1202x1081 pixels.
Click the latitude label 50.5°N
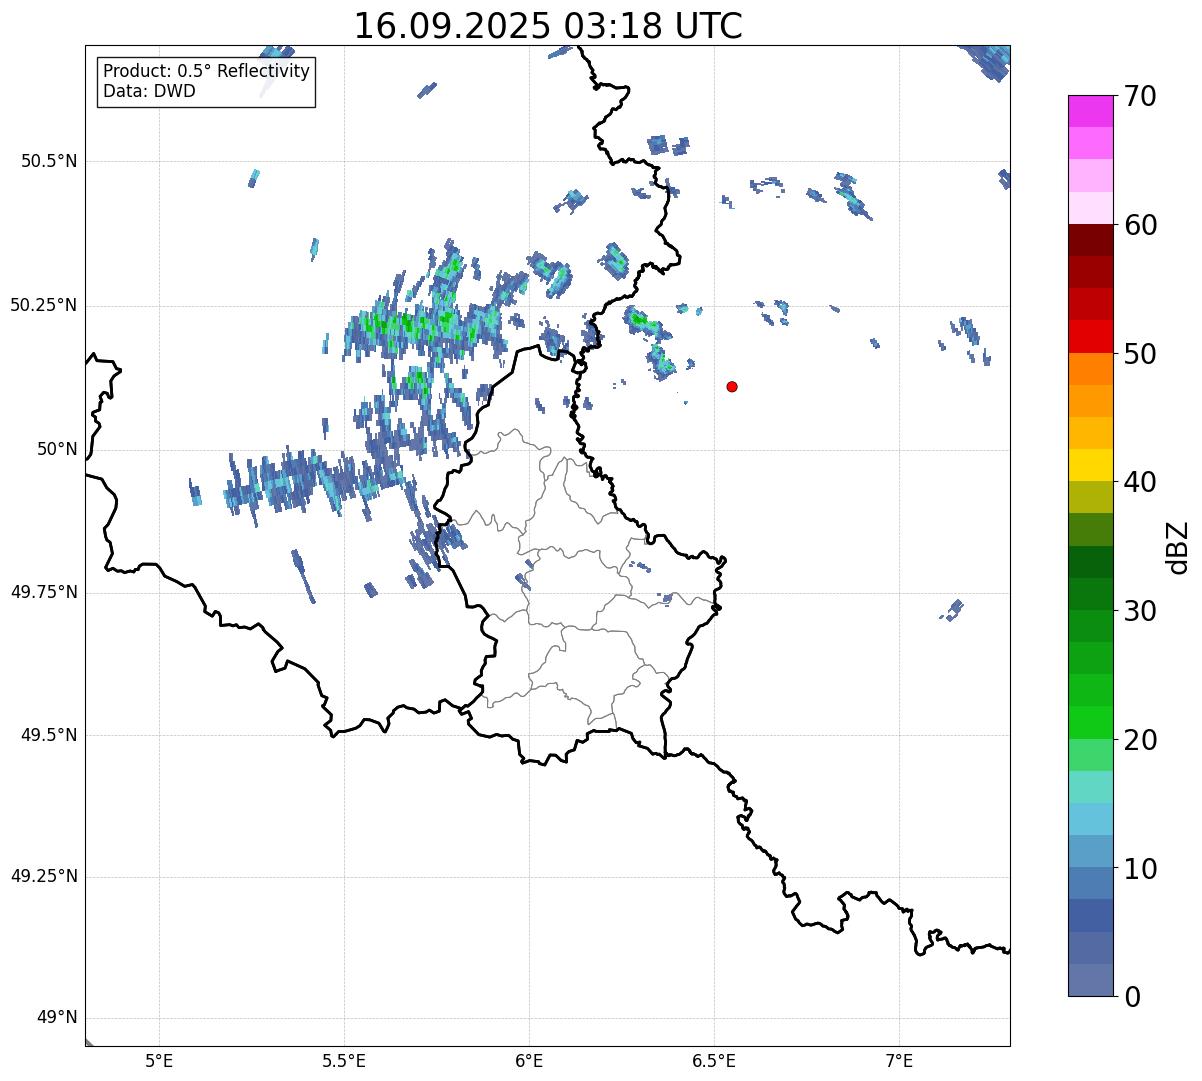[x=48, y=161]
